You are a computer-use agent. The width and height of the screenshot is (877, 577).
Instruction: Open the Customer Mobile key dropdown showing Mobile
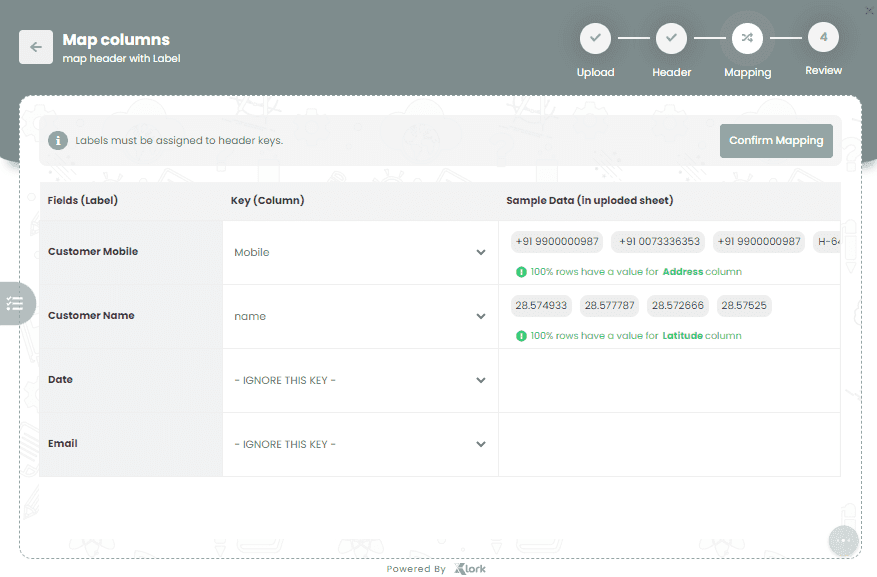click(359, 252)
